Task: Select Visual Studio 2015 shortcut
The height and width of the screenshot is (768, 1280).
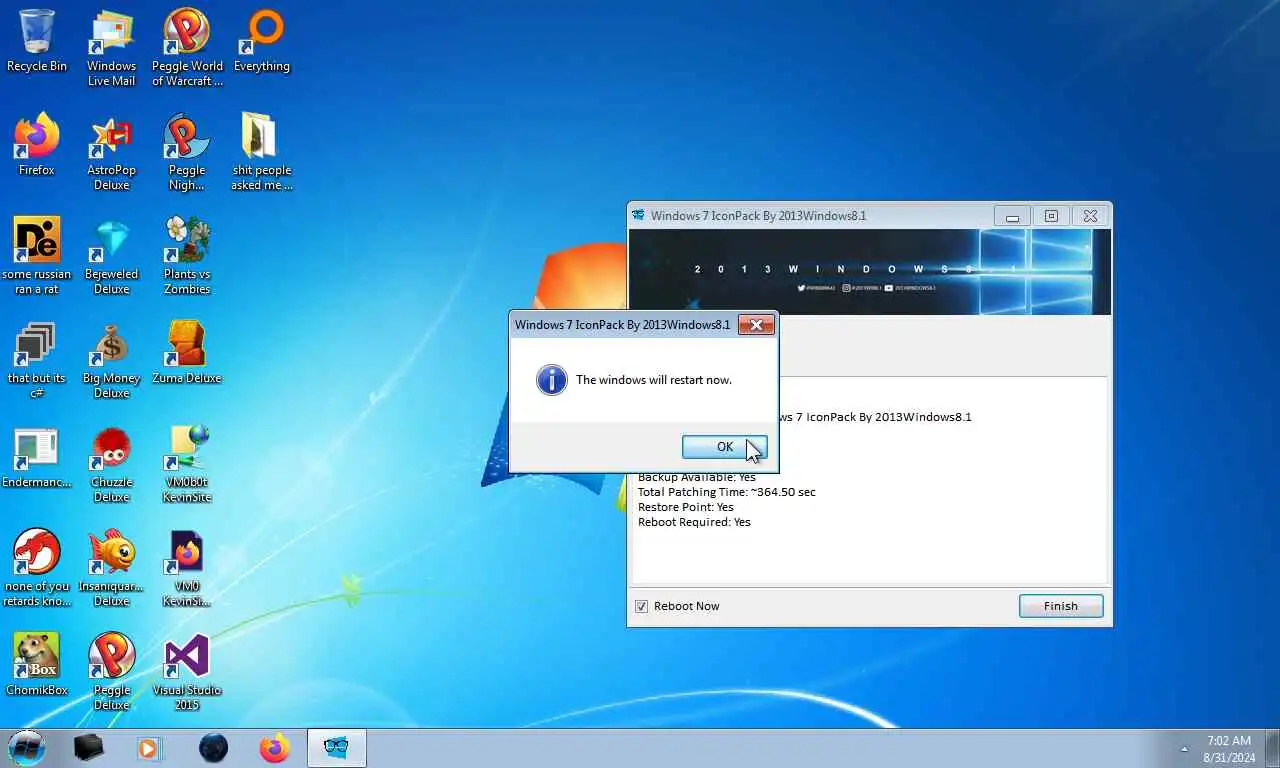Action: [187, 672]
